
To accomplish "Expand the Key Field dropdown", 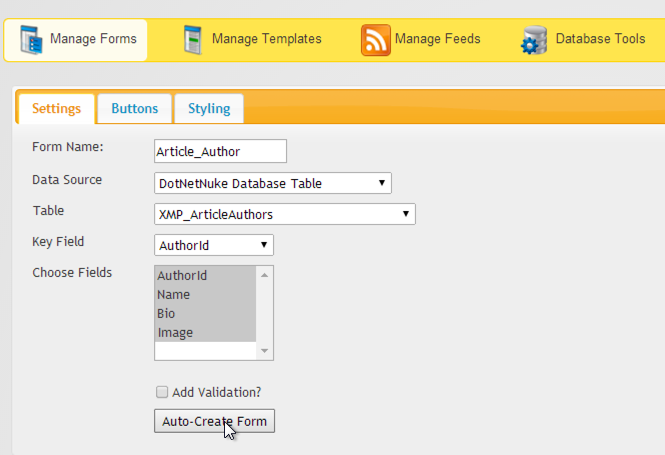I will pos(214,245).
